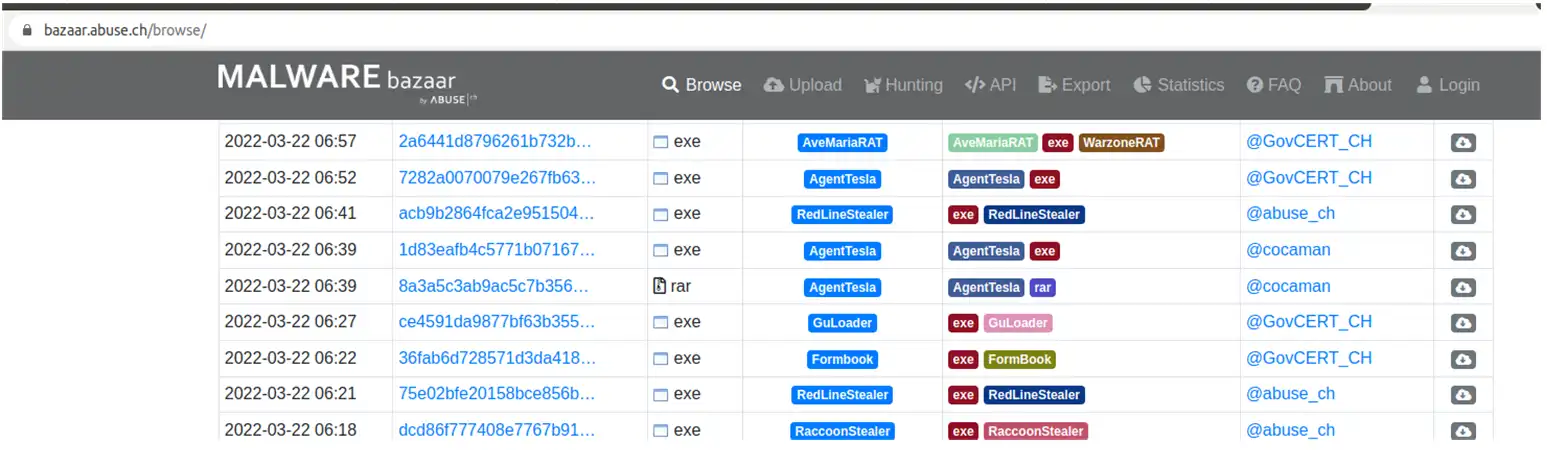Click the MALWARE bazaar logo
The image size is (1547, 450).
pos(348,82)
